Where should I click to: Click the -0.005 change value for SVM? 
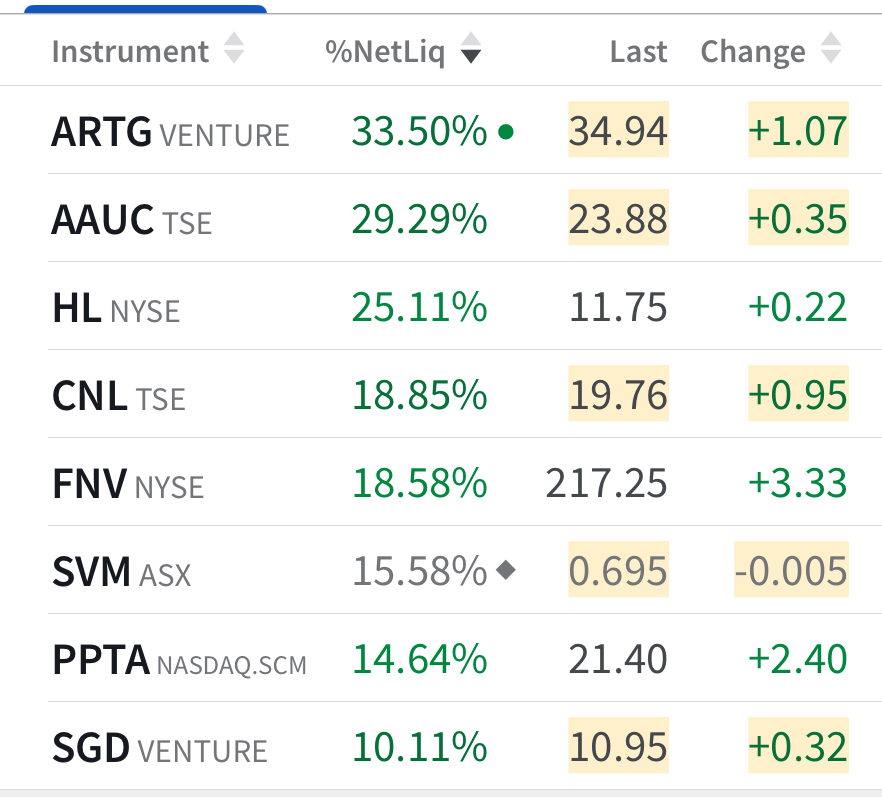[x=790, y=571]
